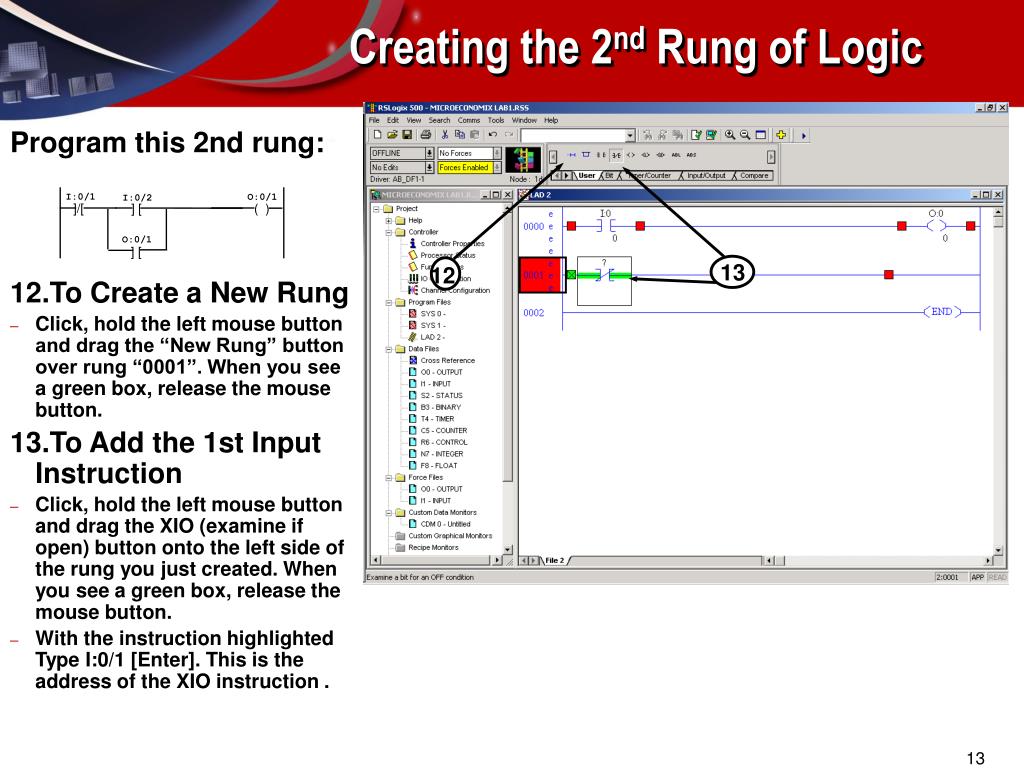
Task: Click the Cut scissors icon
Action: (445, 135)
